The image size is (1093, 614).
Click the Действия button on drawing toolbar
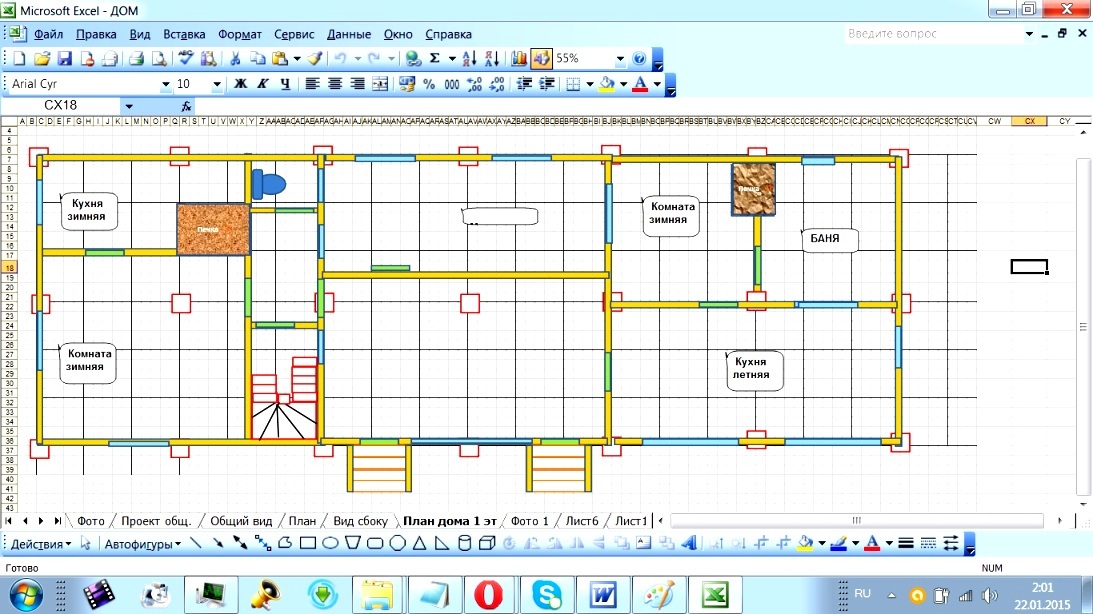40,544
